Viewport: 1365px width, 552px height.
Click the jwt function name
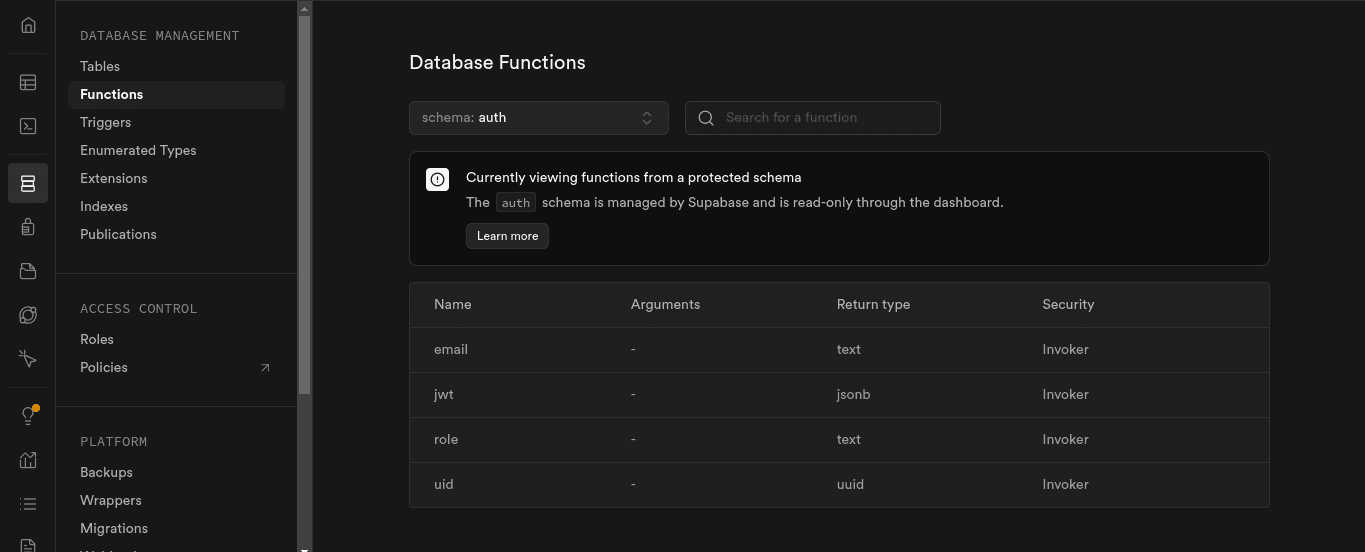444,395
